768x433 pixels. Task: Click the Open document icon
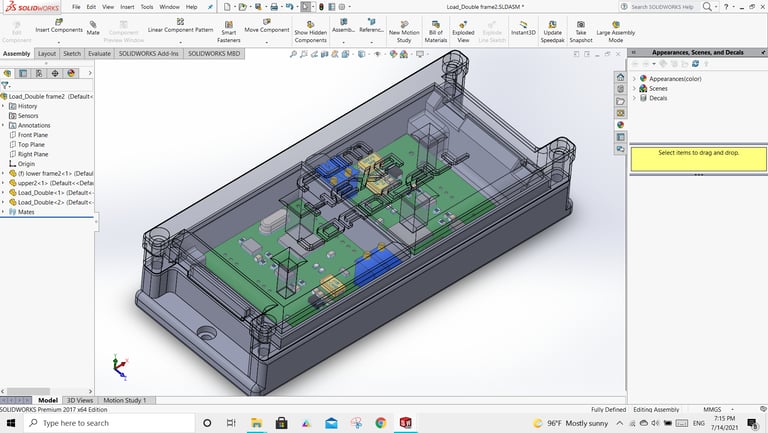(x=242, y=7)
